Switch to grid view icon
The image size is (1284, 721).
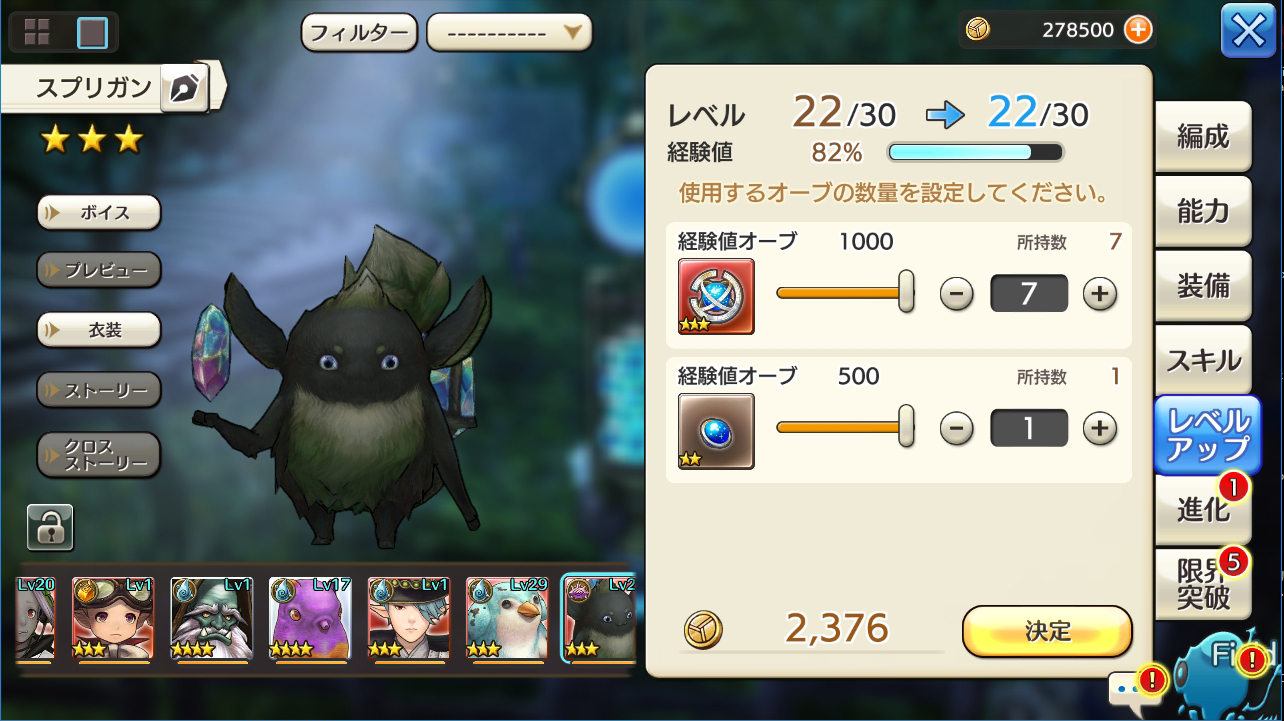[x=37, y=32]
